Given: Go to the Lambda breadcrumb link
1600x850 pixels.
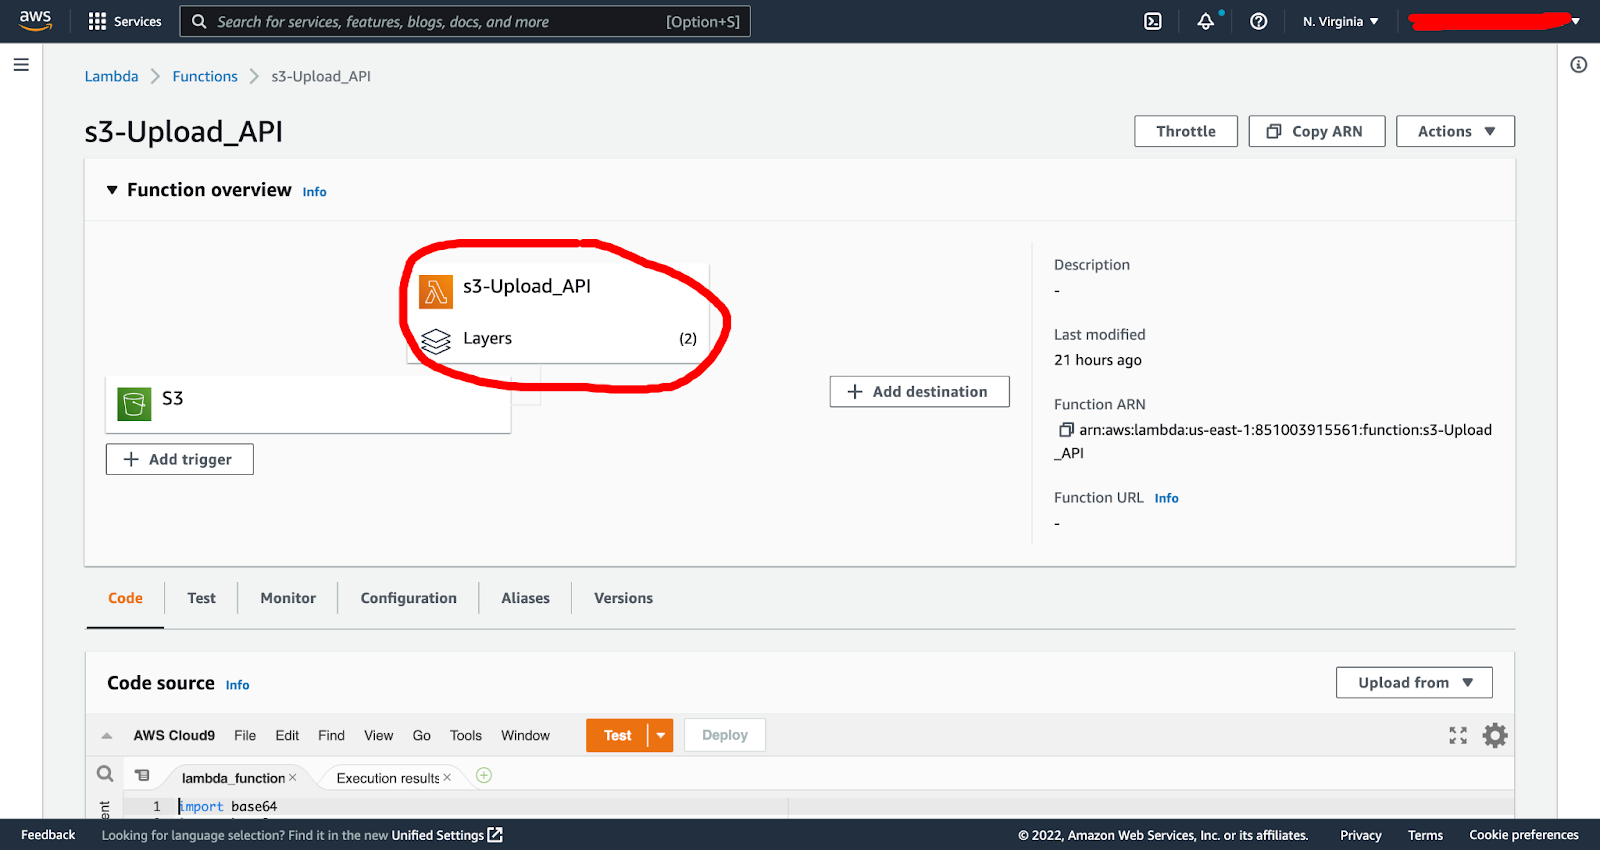Looking at the screenshot, I should pyautogui.click(x=111, y=76).
